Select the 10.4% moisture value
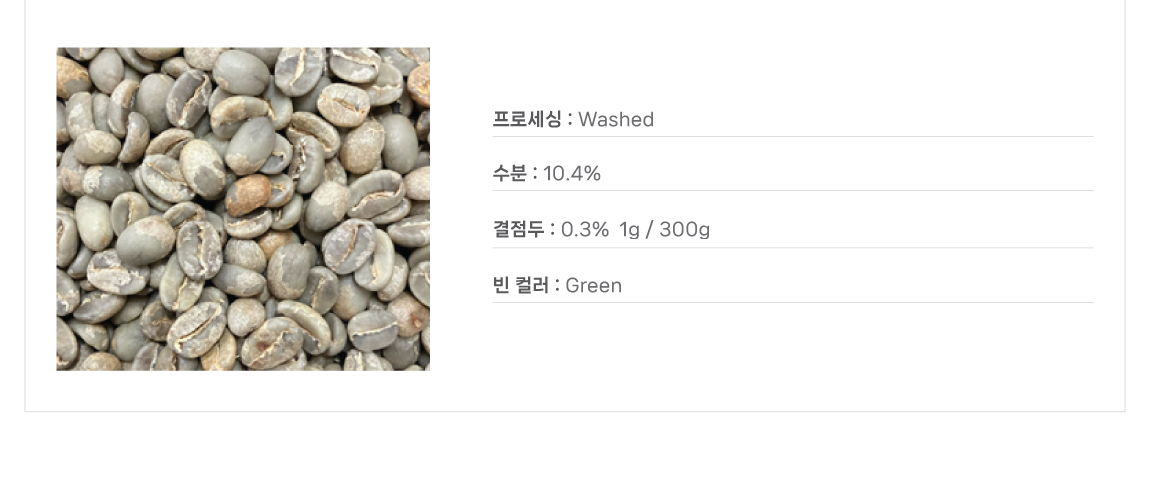 [x=572, y=174]
